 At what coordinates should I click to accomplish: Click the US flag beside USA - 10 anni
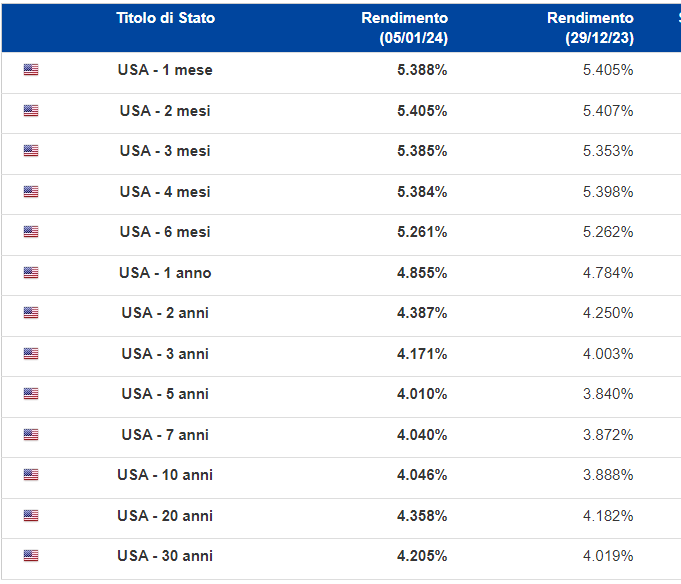[31, 475]
